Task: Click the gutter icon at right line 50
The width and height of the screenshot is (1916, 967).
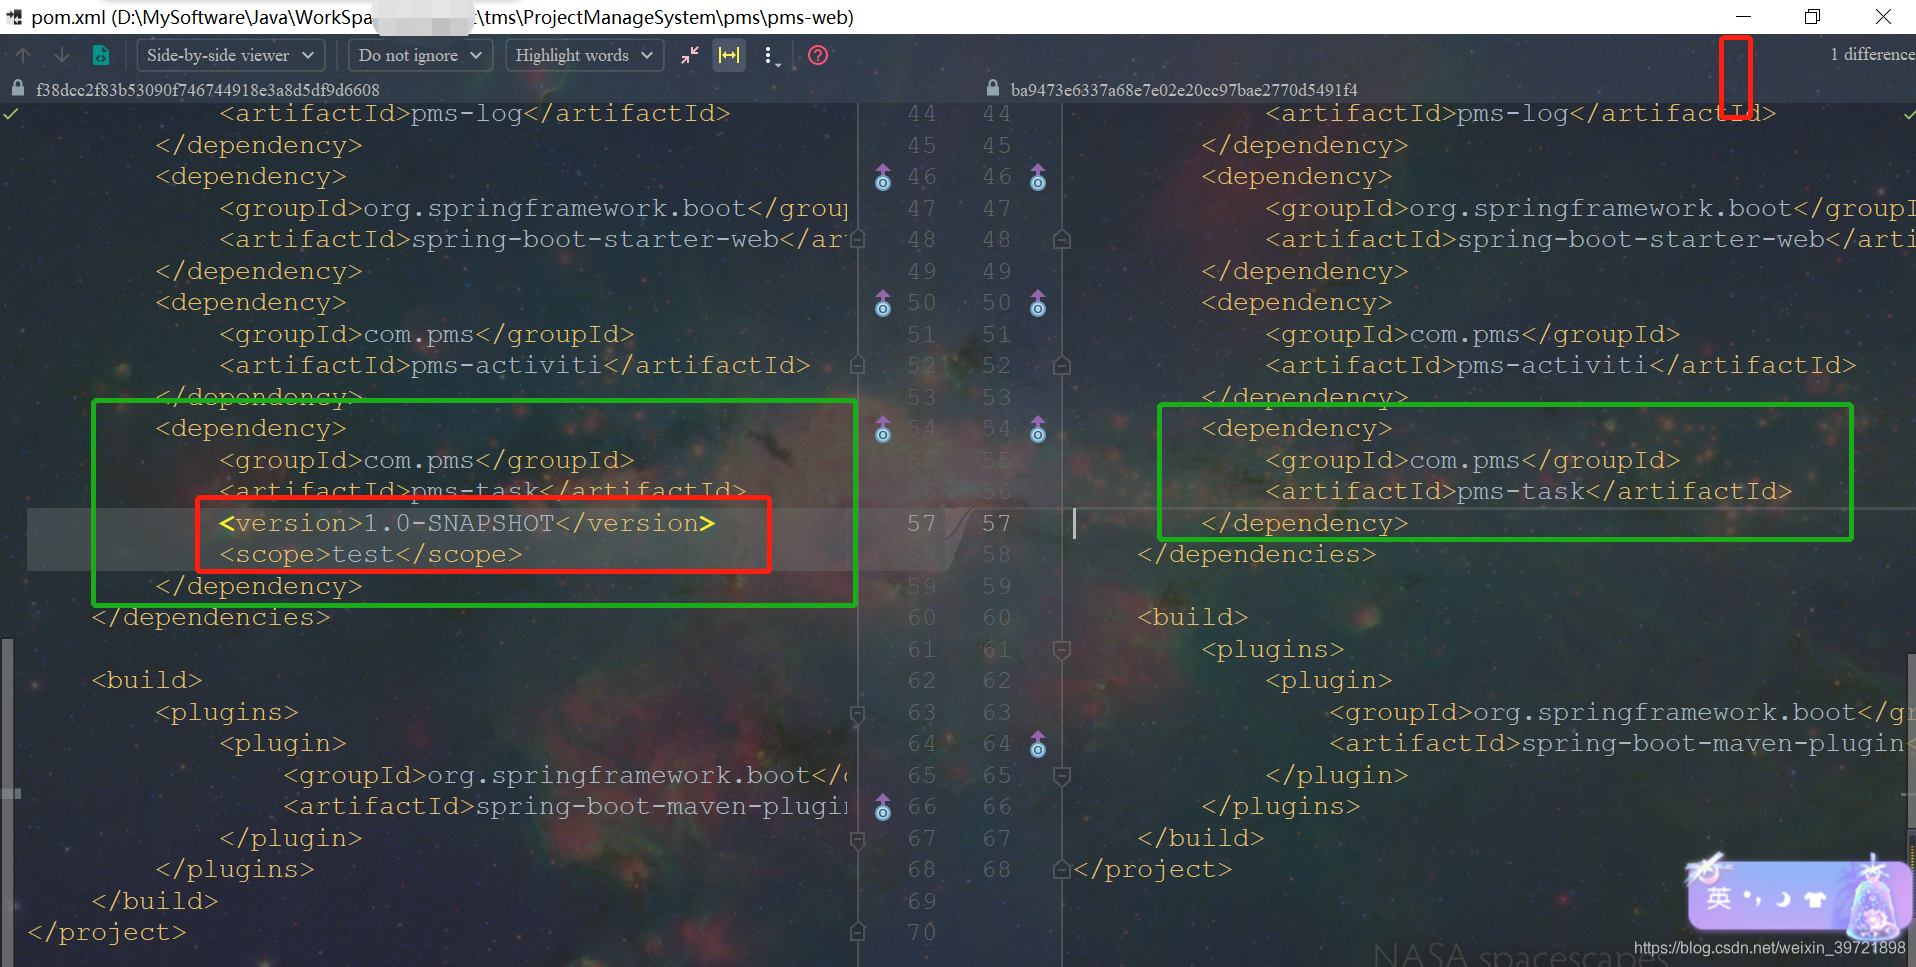Action: 1038,303
